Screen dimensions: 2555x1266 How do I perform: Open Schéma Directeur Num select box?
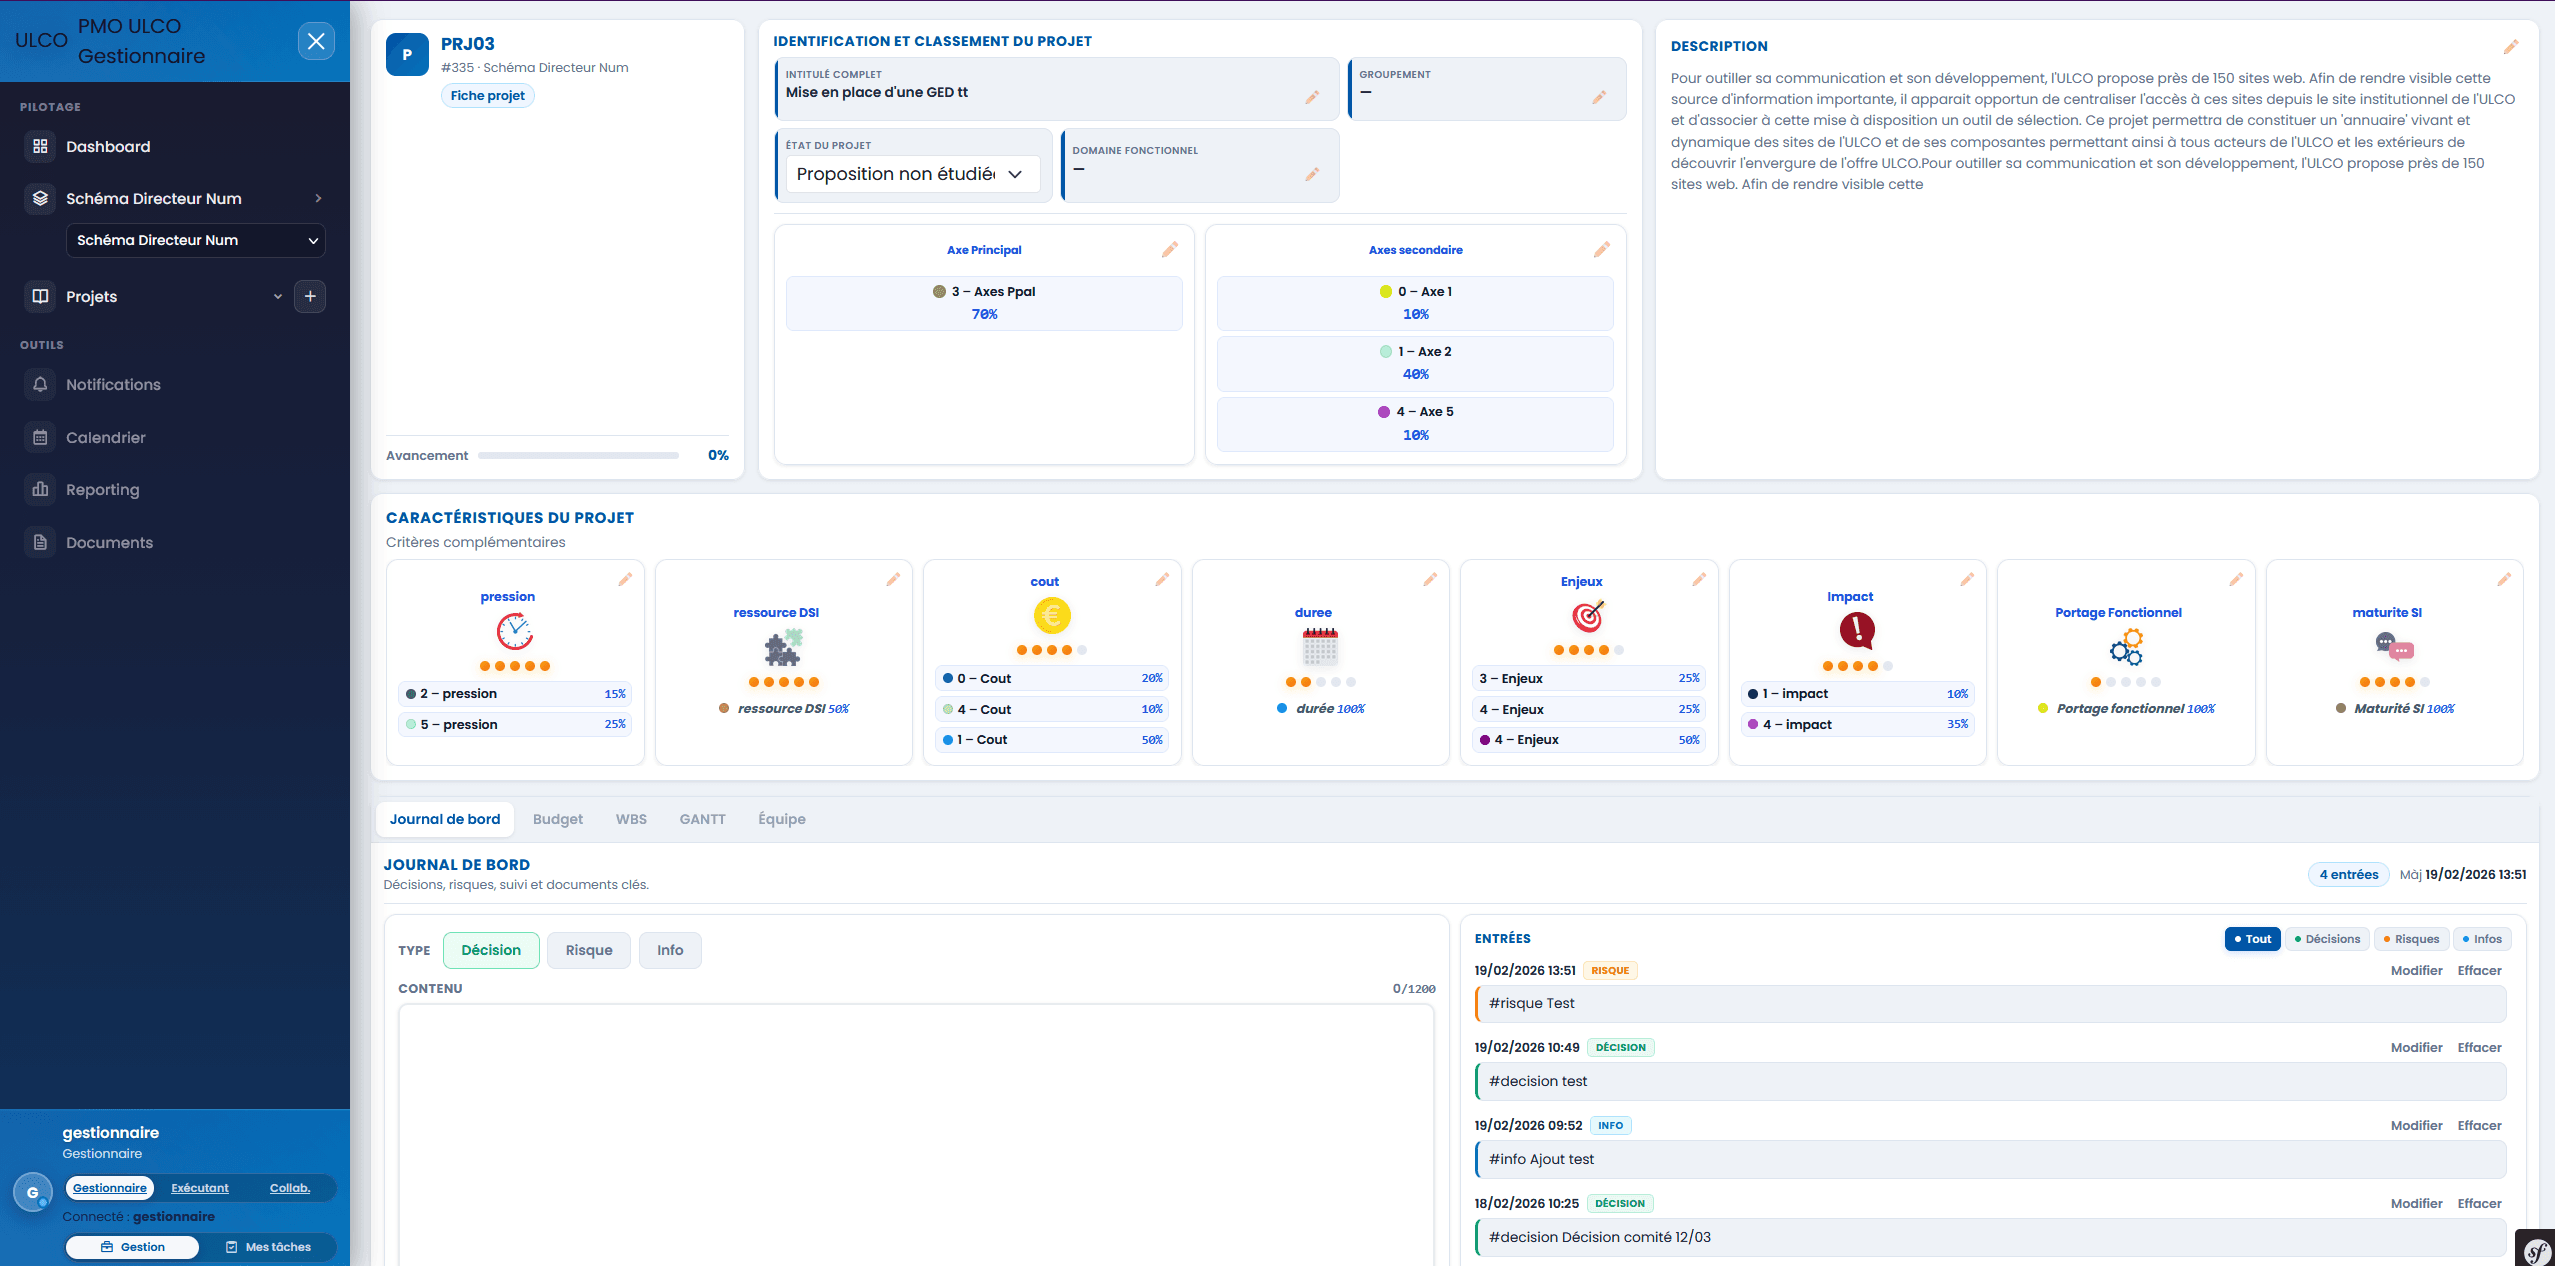(196, 240)
